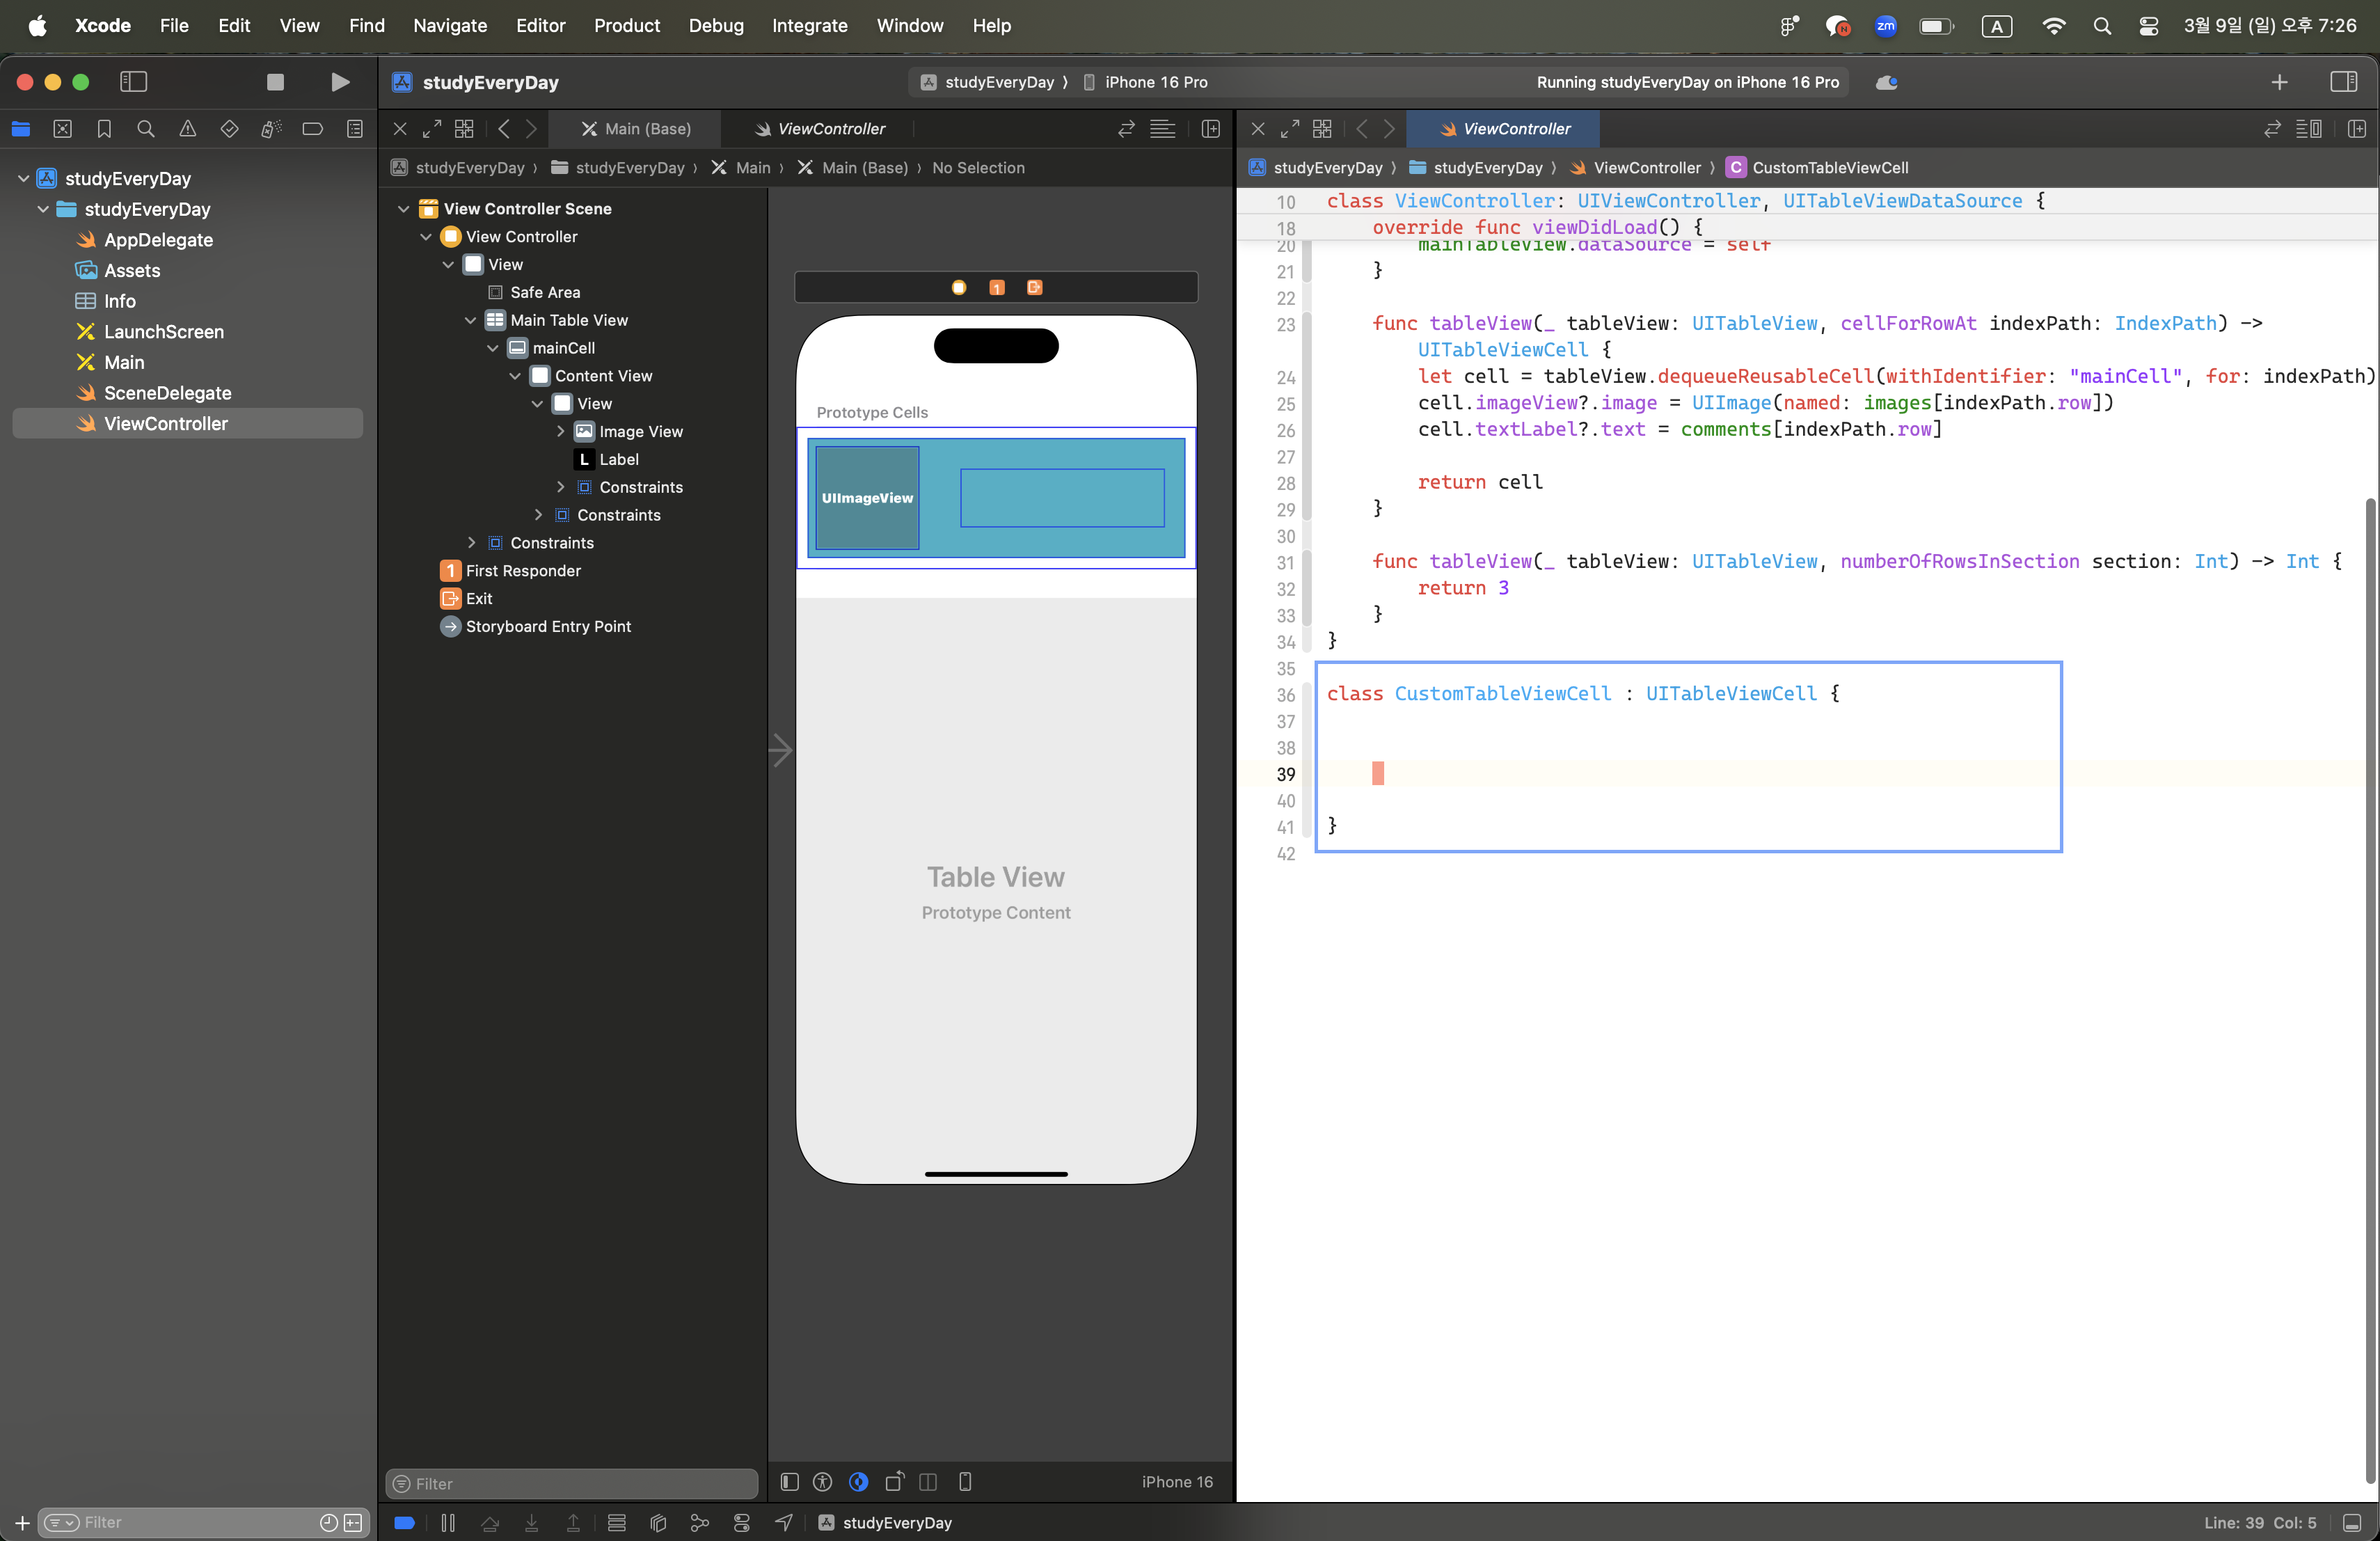Screen dimensions: 2380x1541
Task: Toggle the document outline panel button
Action: tap(790, 1482)
